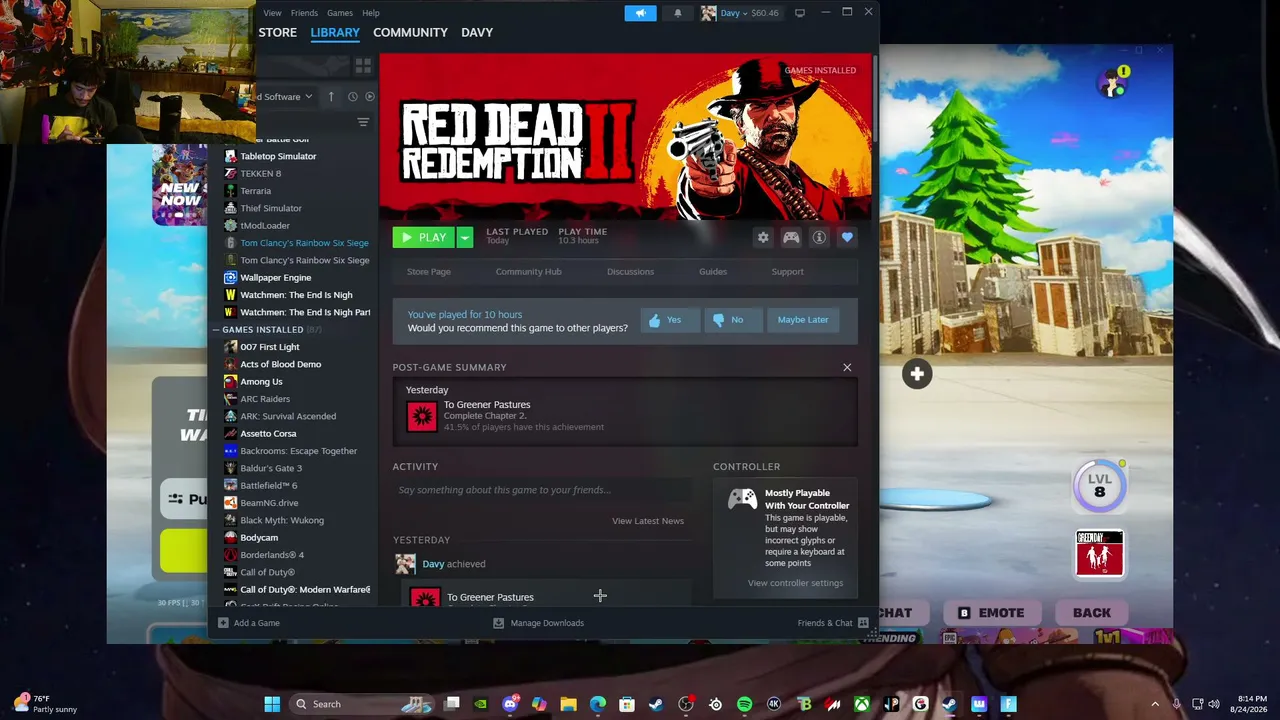The height and width of the screenshot is (720, 1280).
Task: Open Microsoft Edge from the taskbar
Action: (x=598, y=704)
